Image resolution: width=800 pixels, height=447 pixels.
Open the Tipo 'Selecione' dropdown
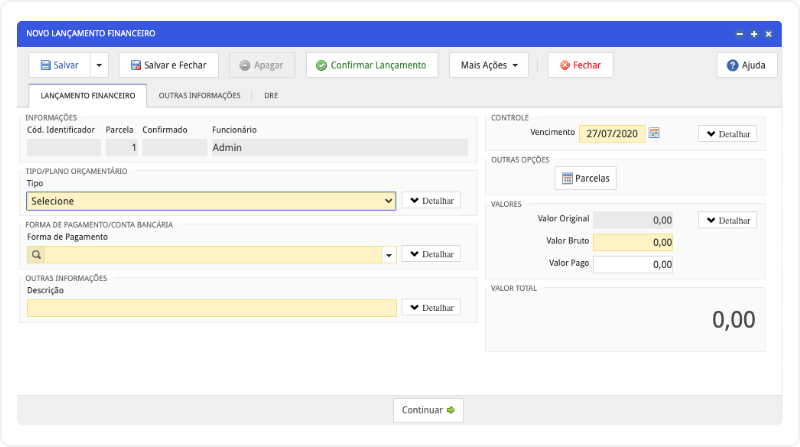(x=211, y=201)
